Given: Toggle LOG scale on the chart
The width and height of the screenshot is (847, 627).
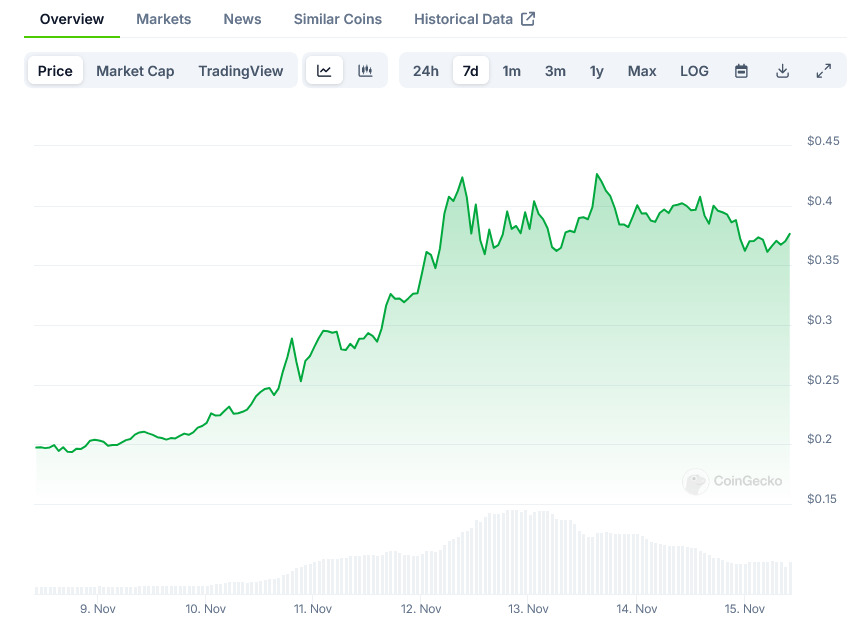Looking at the screenshot, I should pos(694,71).
